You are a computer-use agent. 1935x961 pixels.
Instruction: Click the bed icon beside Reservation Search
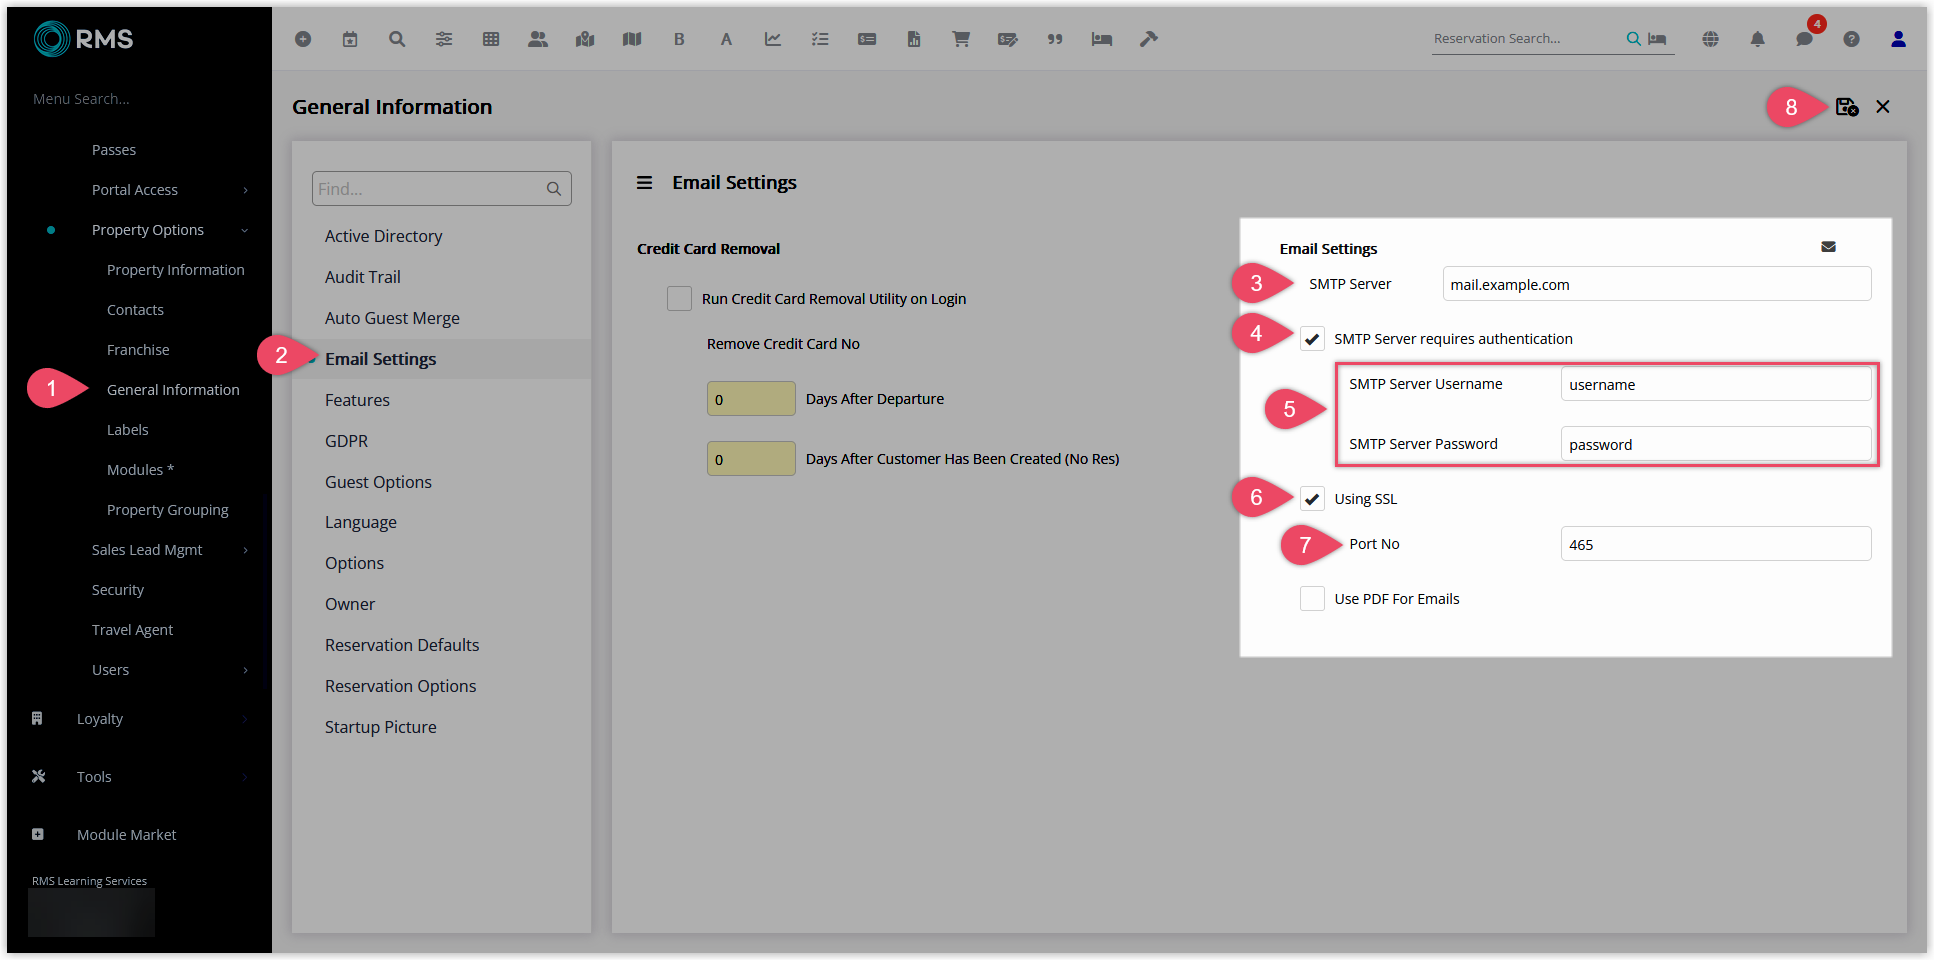point(1658,39)
